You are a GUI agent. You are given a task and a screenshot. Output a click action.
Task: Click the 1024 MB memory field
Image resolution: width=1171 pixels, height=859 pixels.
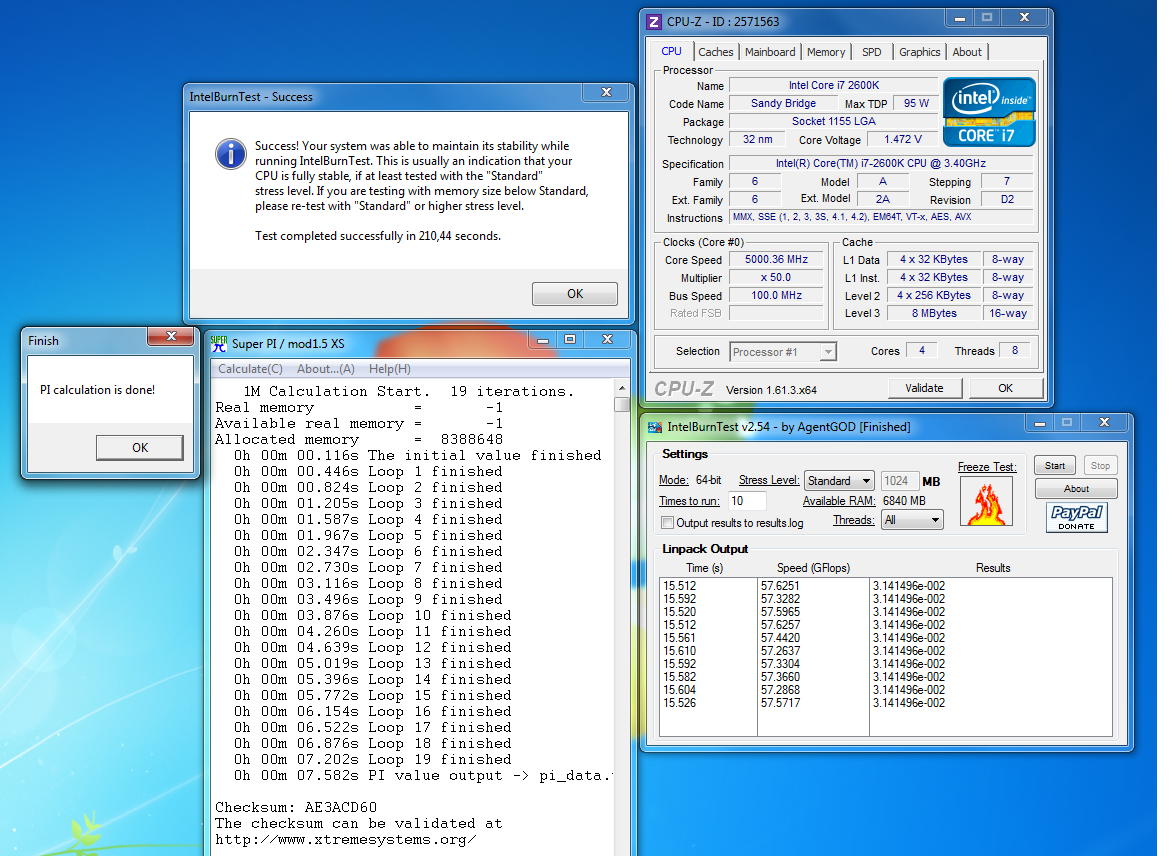(x=899, y=481)
